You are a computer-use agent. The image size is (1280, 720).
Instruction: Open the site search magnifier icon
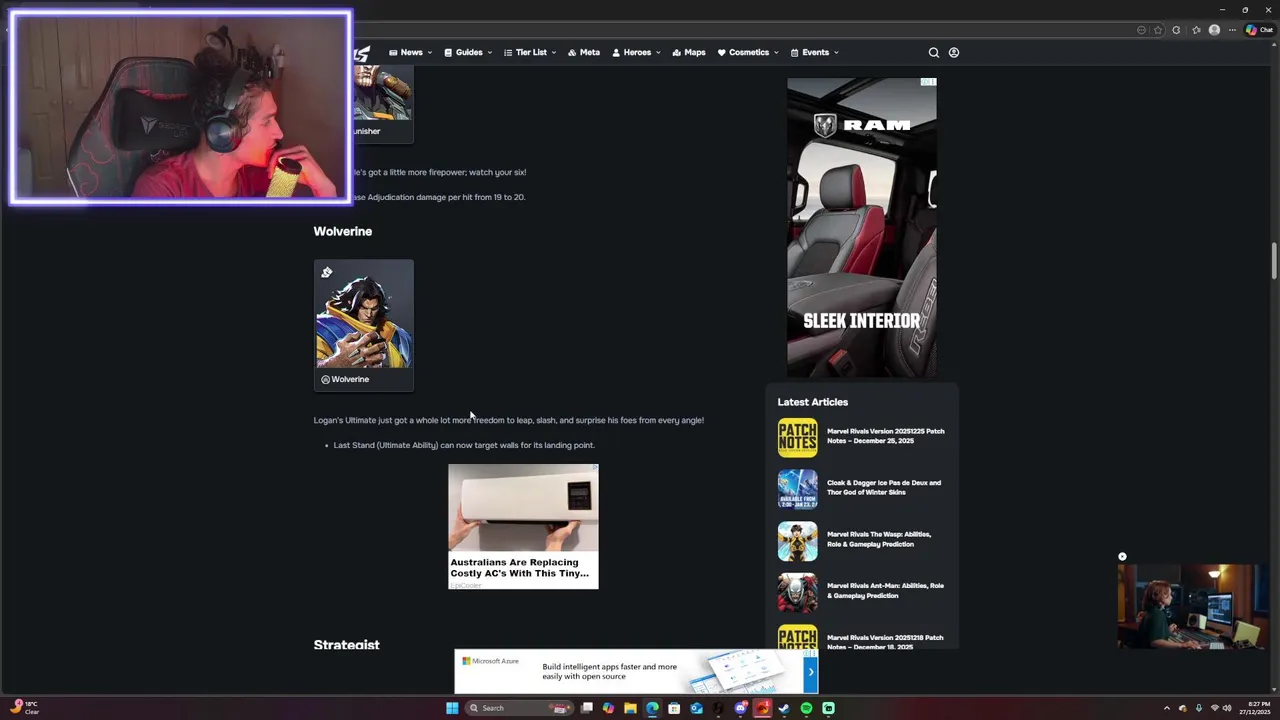point(934,52)
